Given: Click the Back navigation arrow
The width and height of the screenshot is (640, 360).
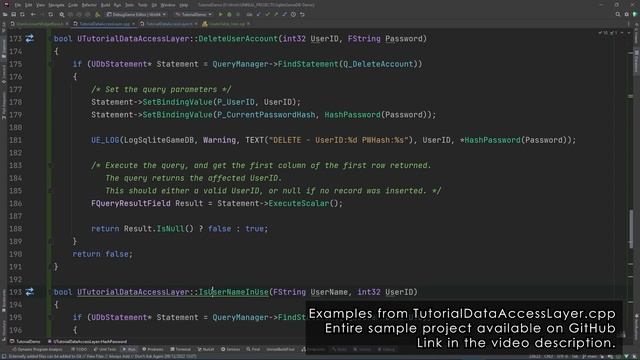Looking at the screenshot, I should [33, 14].
